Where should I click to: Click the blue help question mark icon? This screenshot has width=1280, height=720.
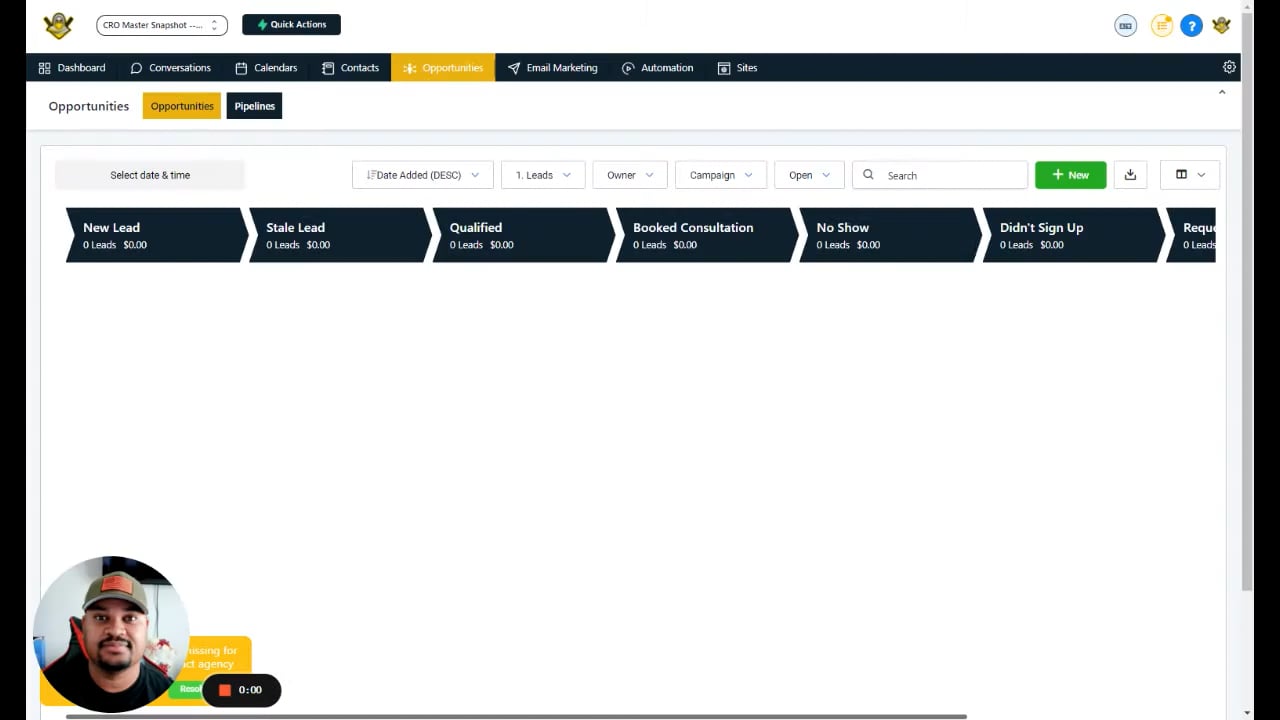coord(1191,26)
